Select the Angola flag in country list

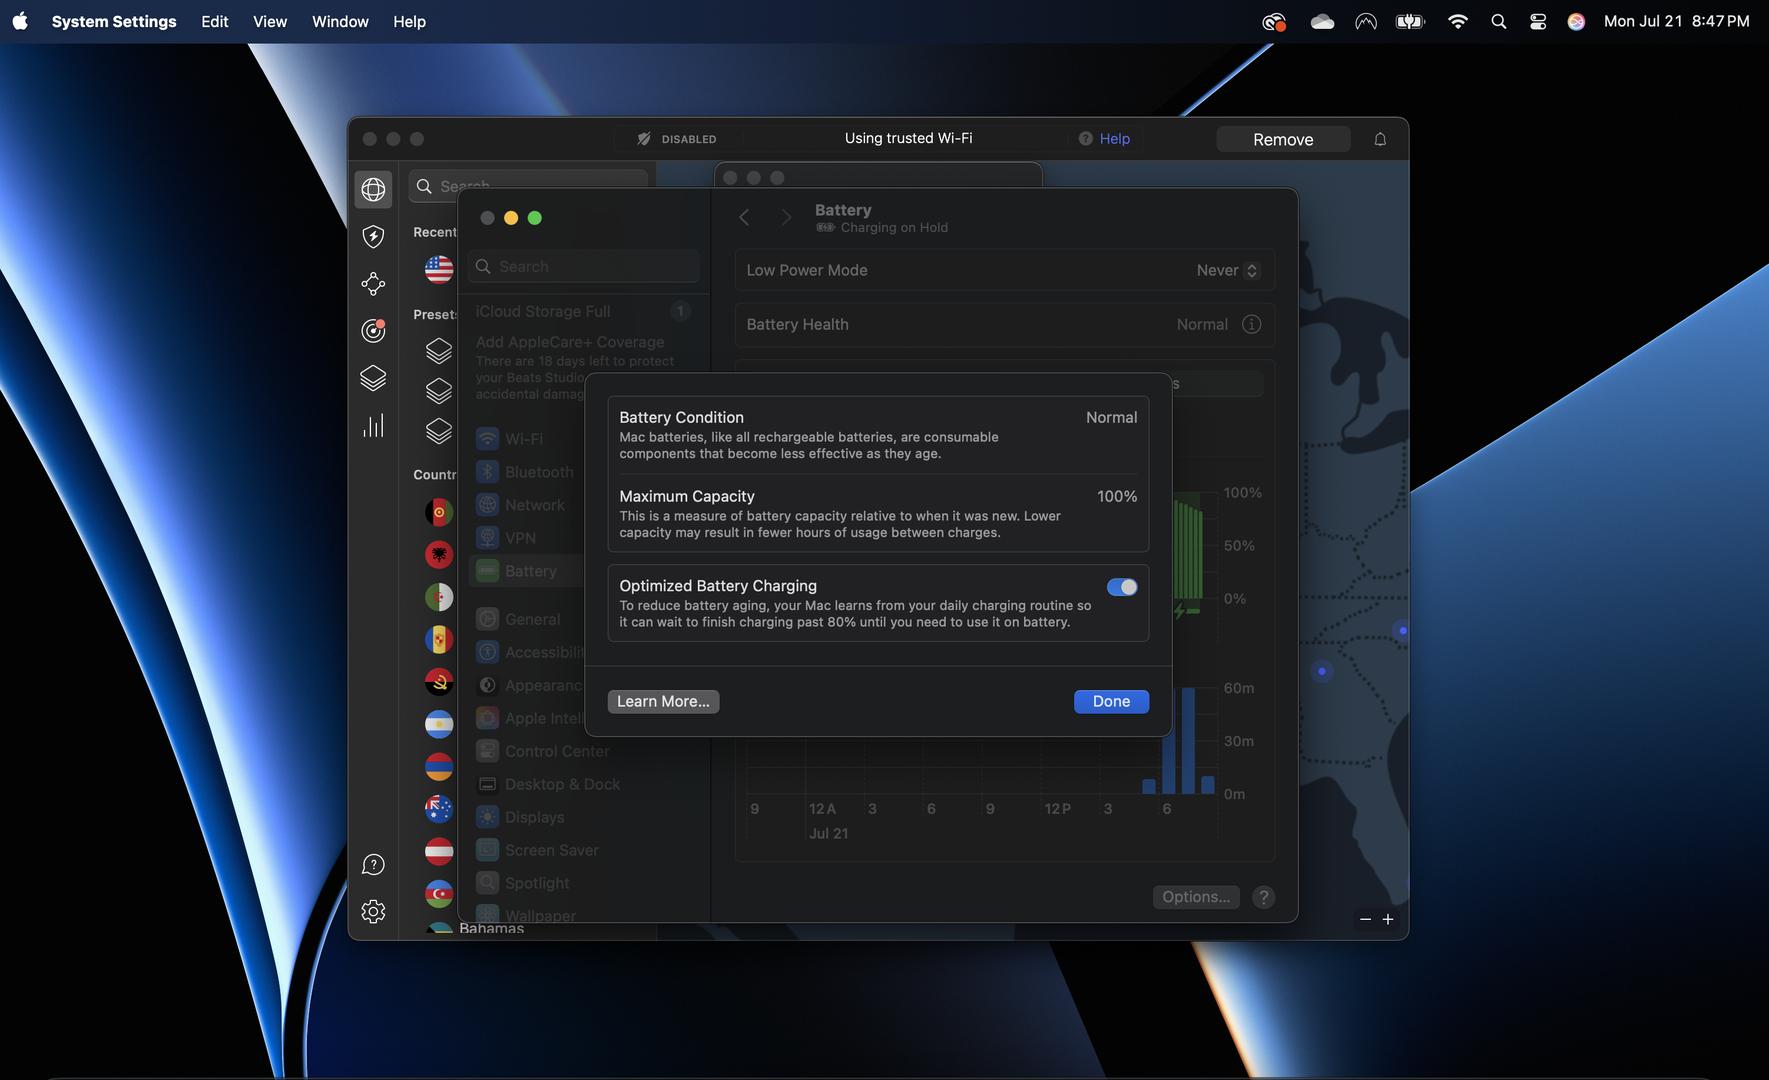pyautogui.click(x=439, y=682)
